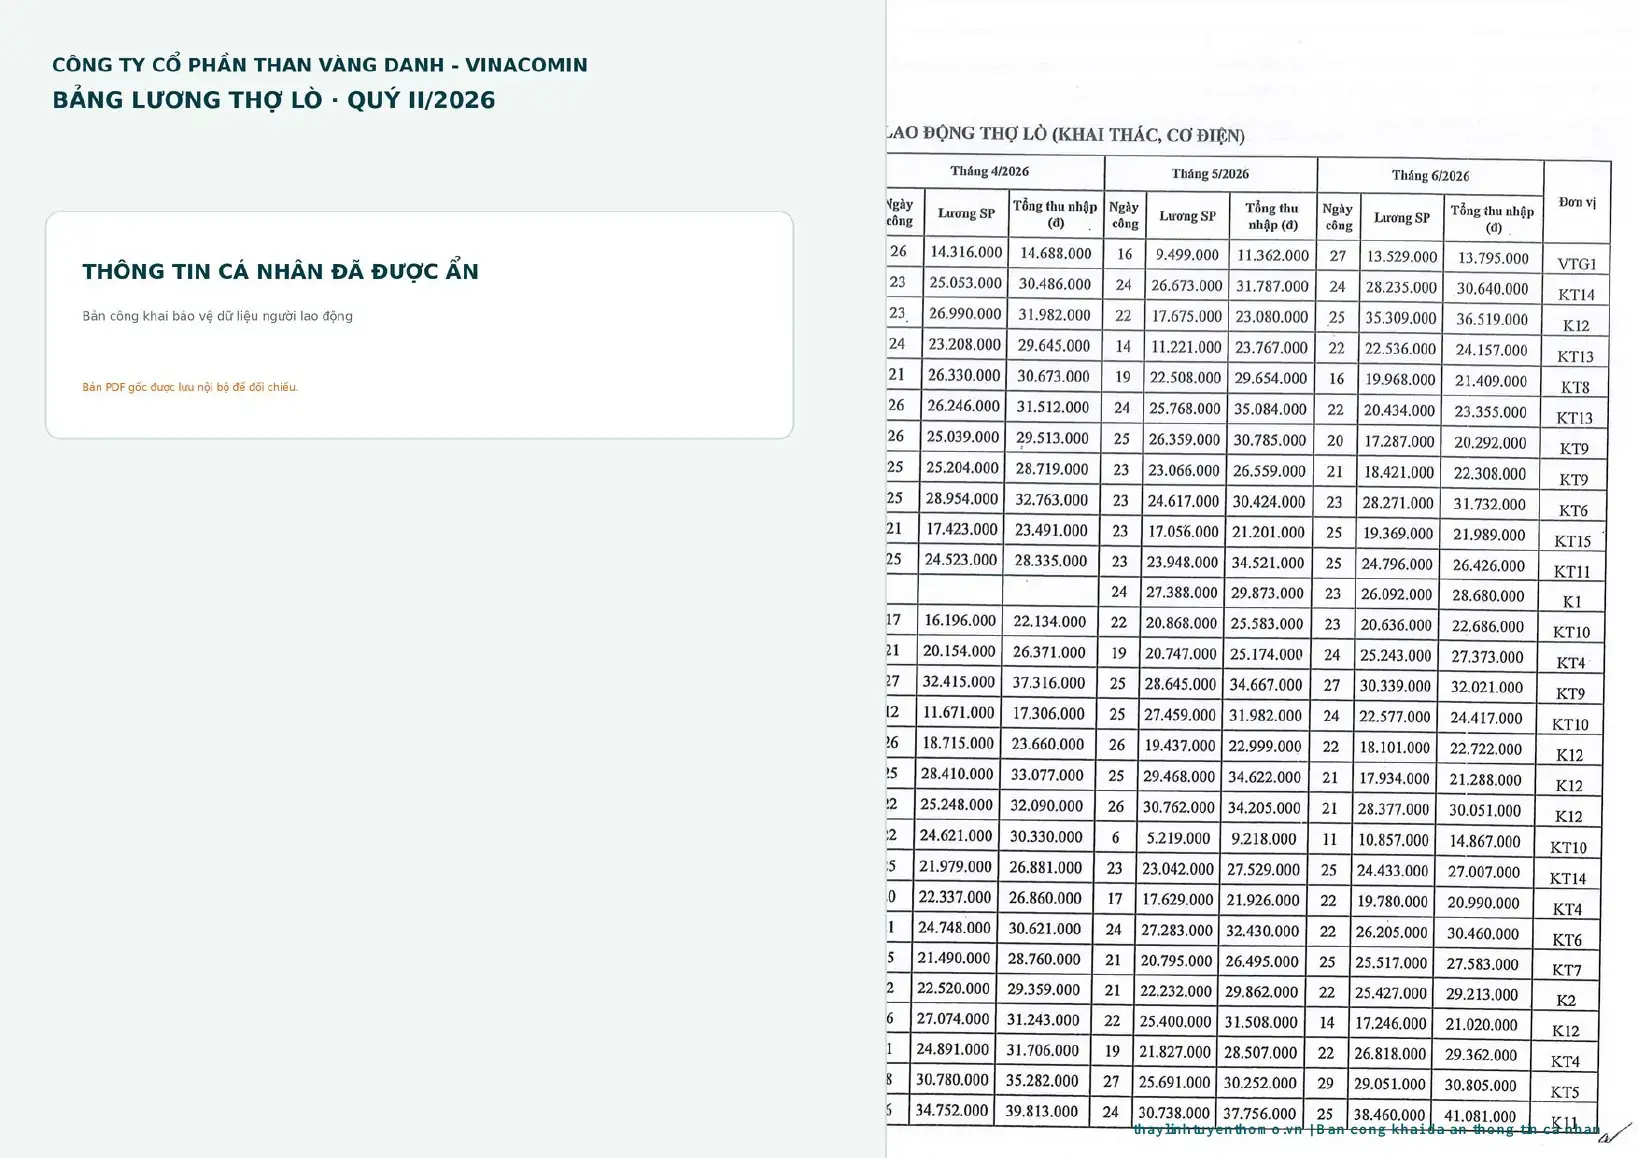Click the June salary "35.309.000"
Viewport: 1638px width, 1158px height.
[x=1401, y=318]
